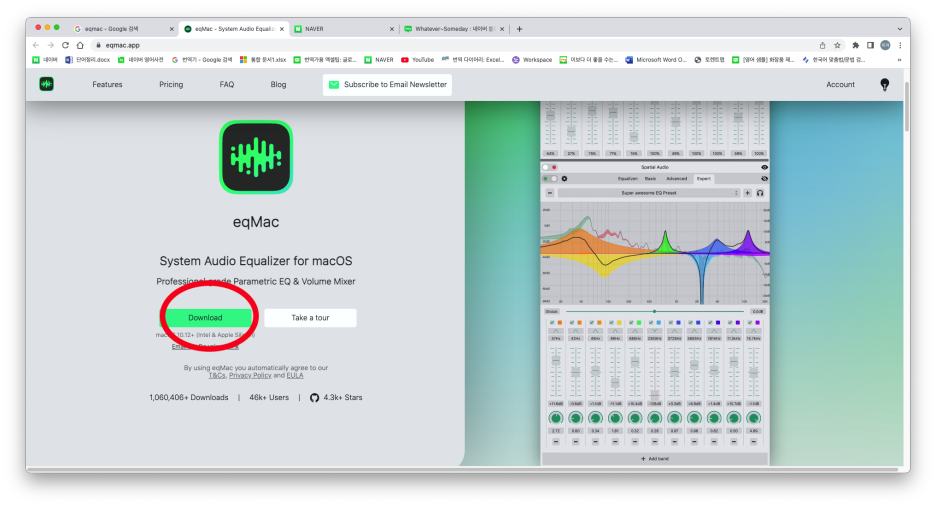Screen dimensions: 936x507
Task: Click the browser forward arrow
Action: click(51, 45)
